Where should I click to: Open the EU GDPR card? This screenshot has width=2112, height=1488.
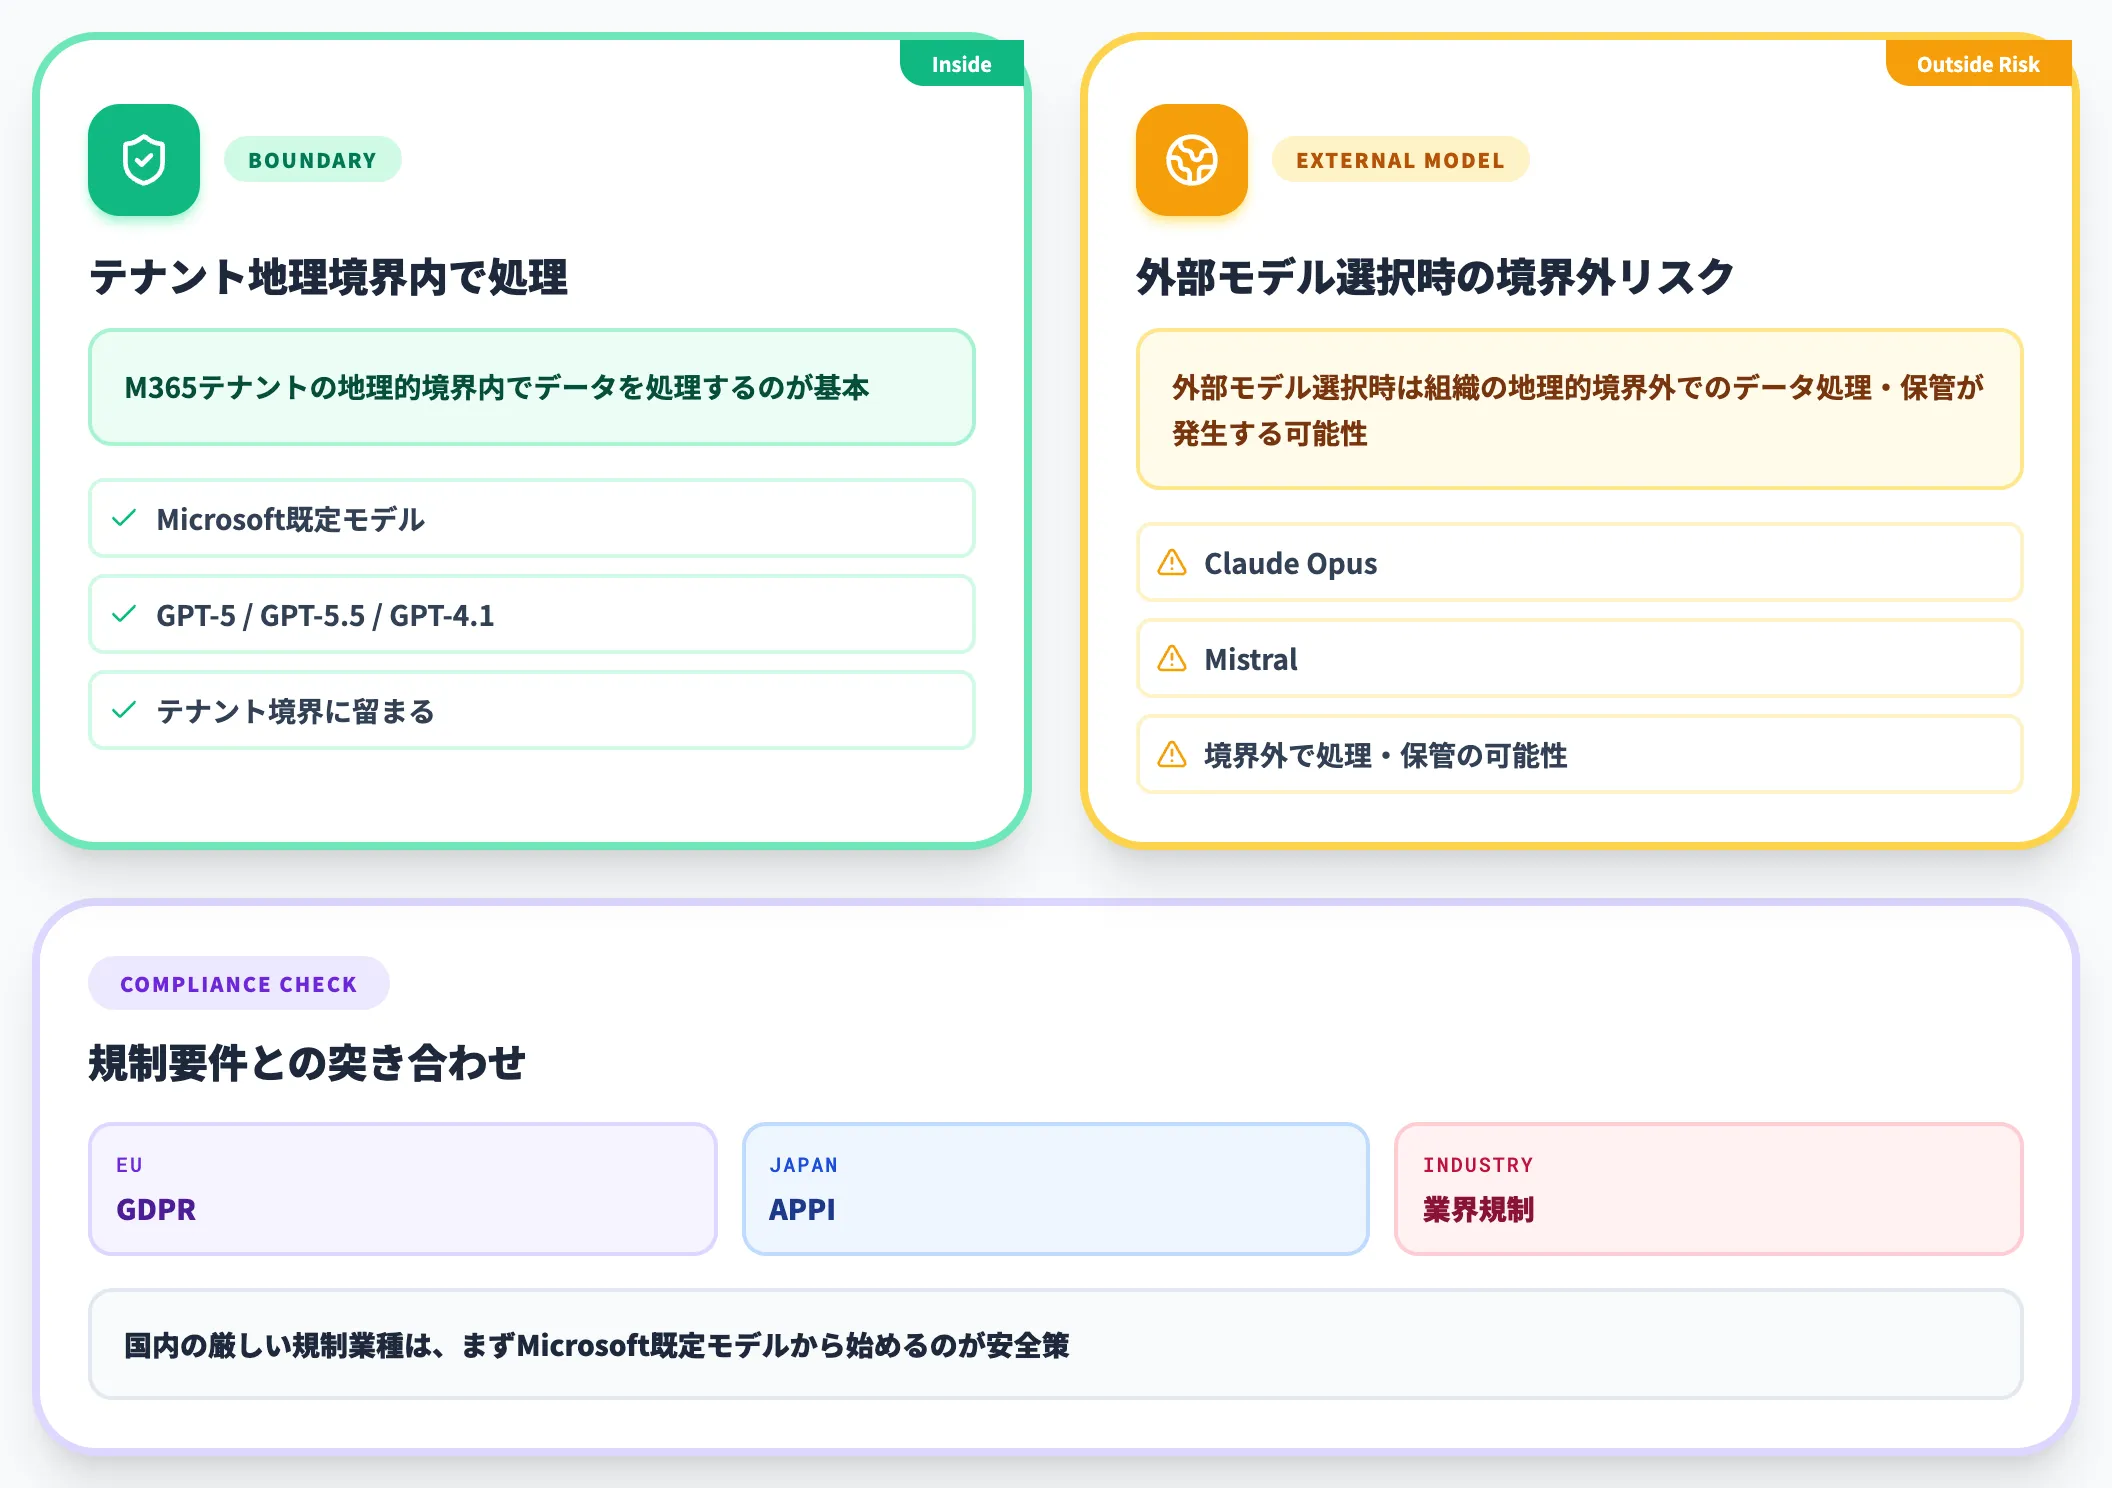point(403,1189)
